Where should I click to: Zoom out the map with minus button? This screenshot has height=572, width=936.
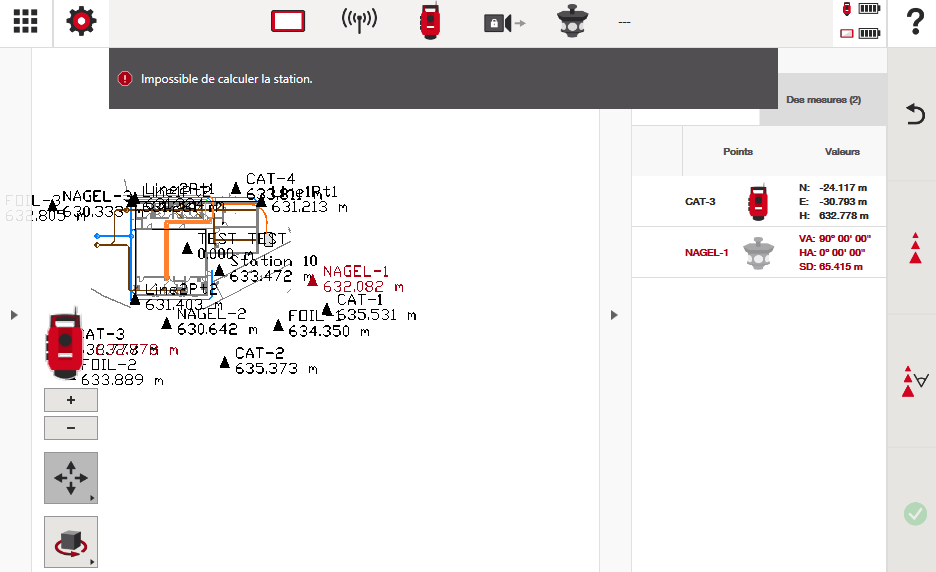tap(71, 428)
